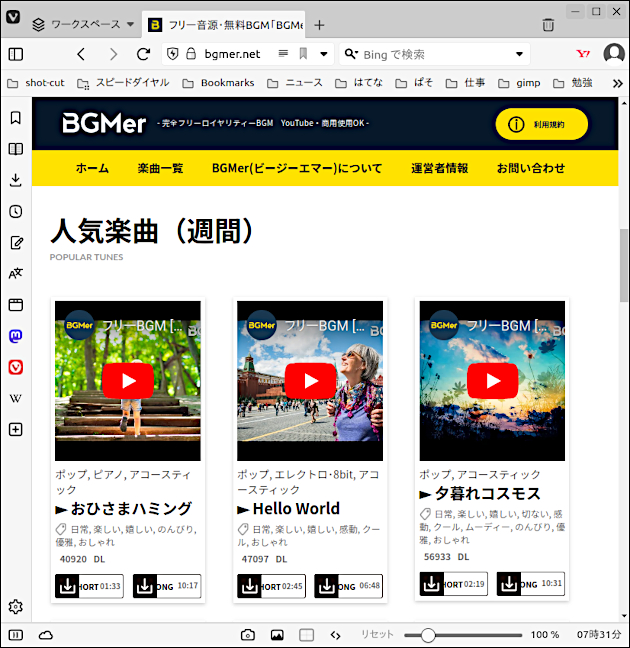Show more bookmarks with double chevron
630x648 pixels.
click(618, 83)
